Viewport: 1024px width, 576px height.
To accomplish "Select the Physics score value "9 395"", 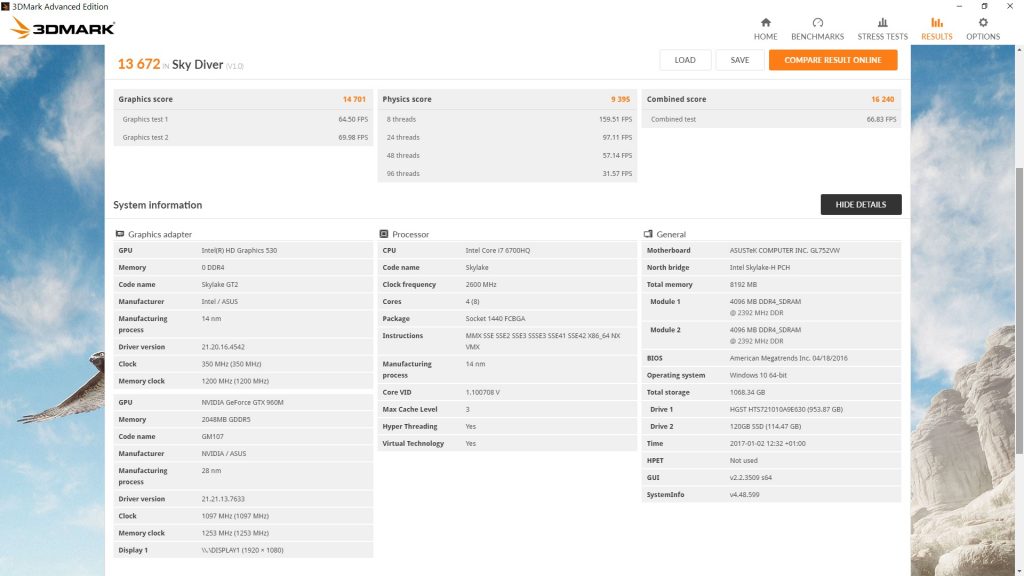I will pos(620,99).
